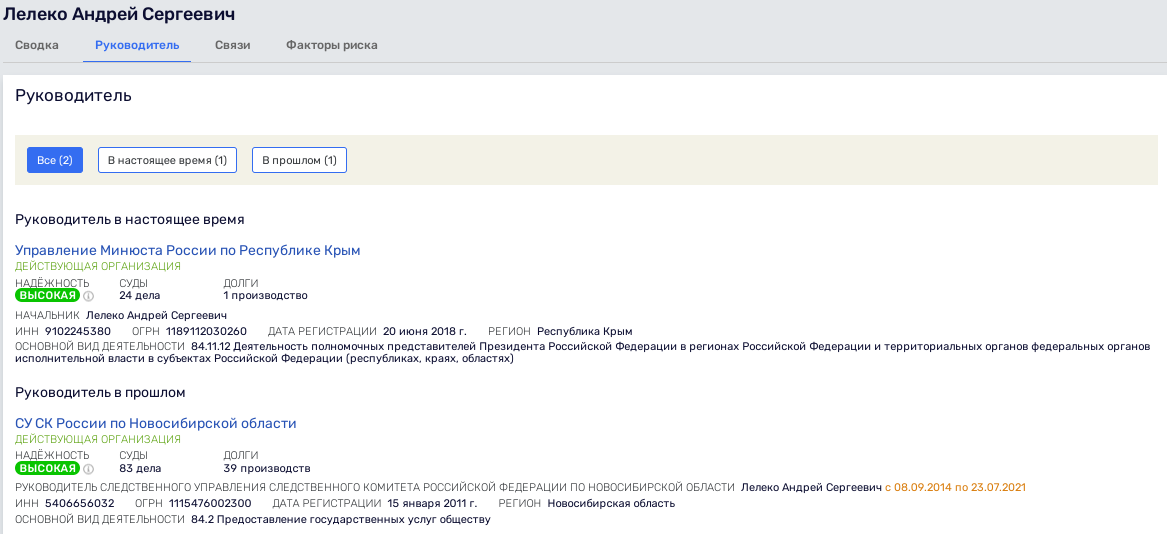Screen dimensions: 1167x534
Task: Click the Руководитель в прошлом heading
Action: click(100, 392)
